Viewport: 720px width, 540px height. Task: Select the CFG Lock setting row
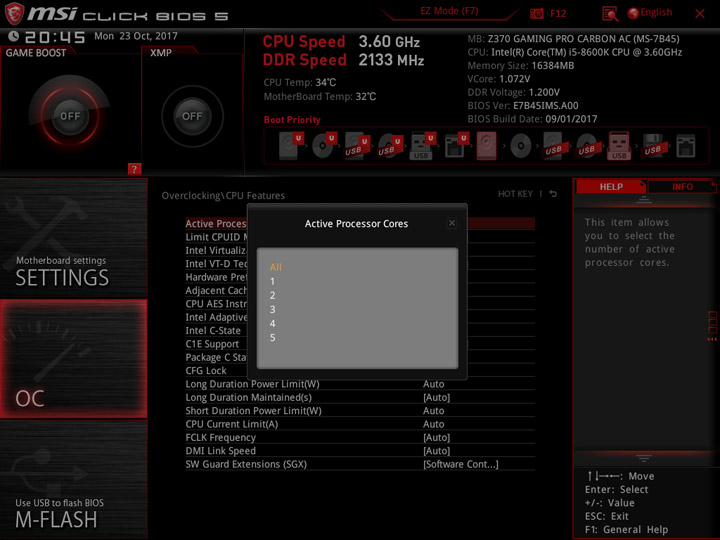tap(360, 371)
